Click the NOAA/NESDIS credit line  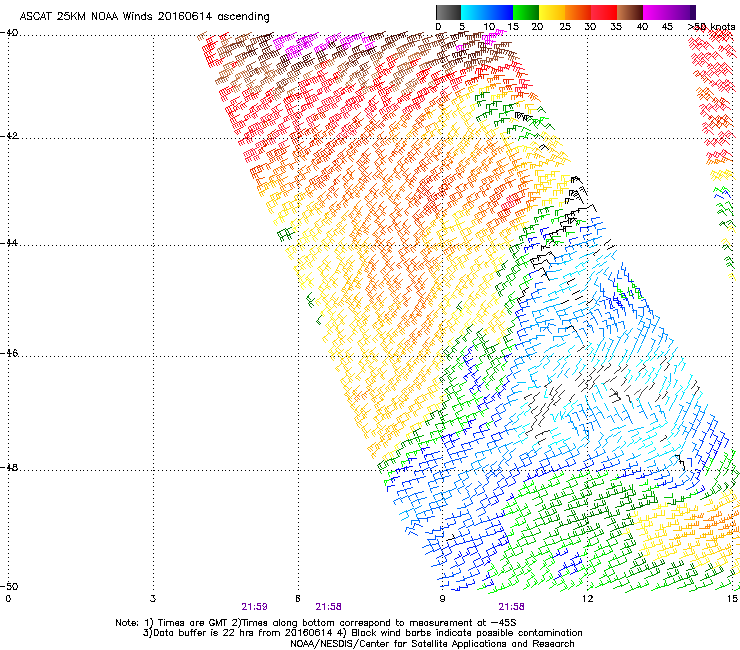[x=432, y=644]
